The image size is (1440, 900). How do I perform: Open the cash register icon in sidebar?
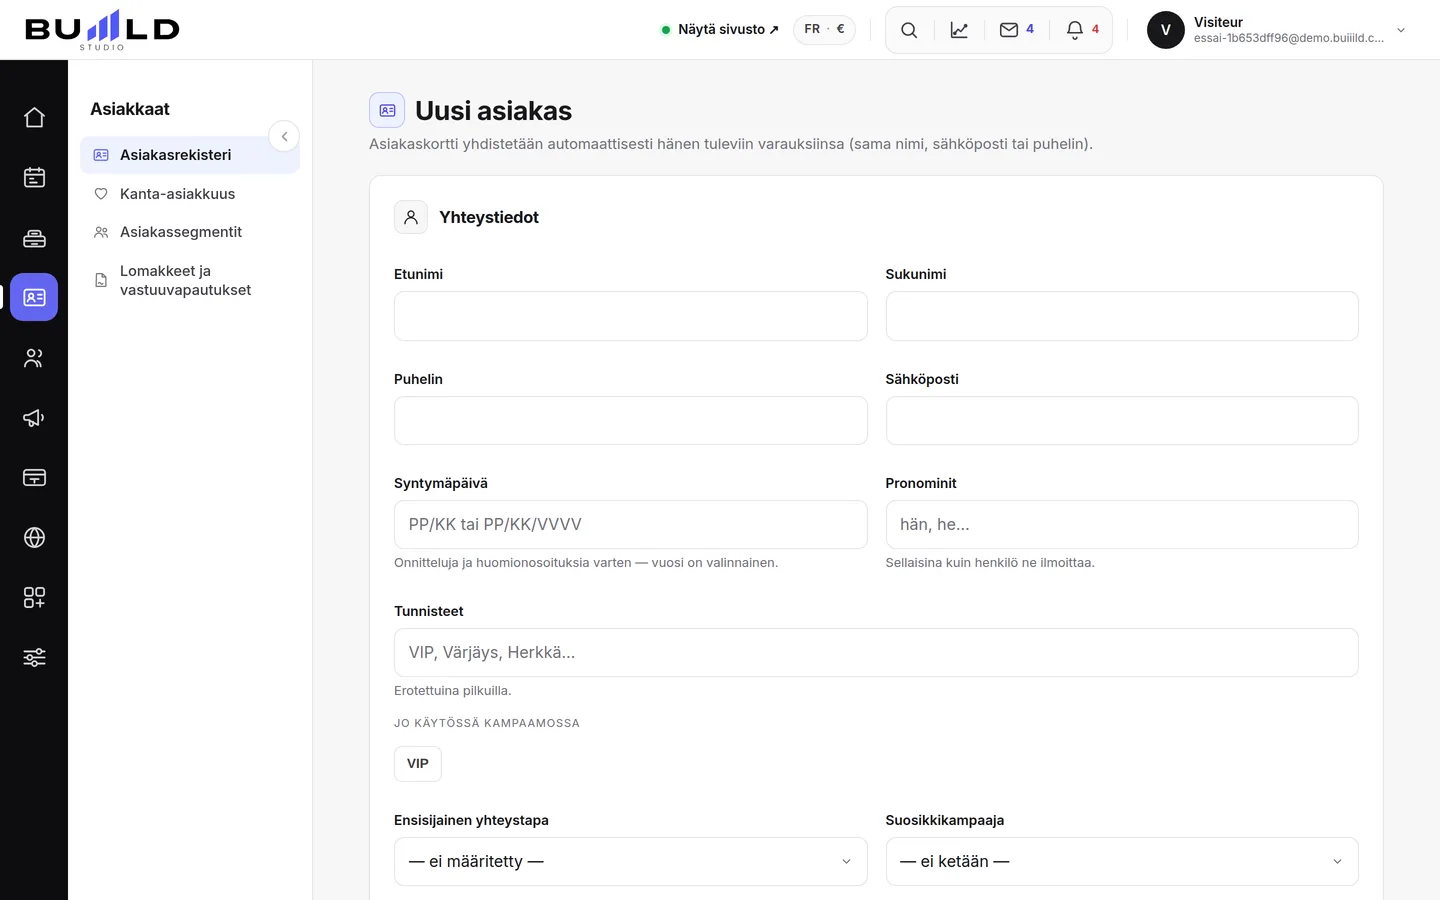pos(34,238)
